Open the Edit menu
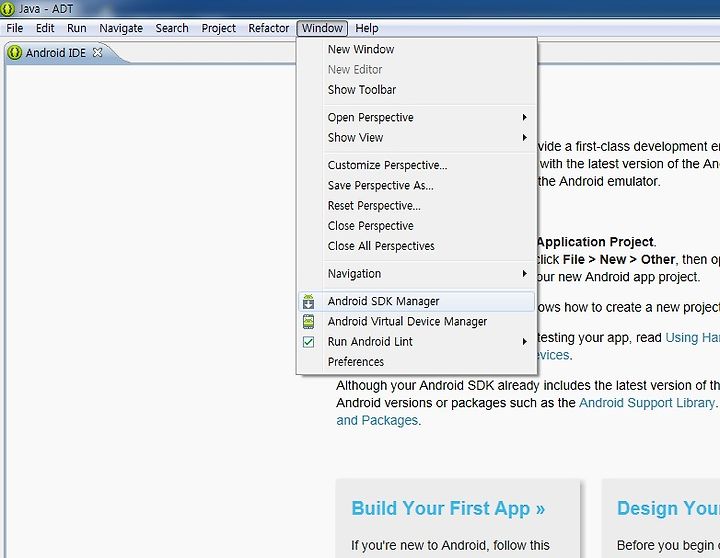 (x=45, y=28)
